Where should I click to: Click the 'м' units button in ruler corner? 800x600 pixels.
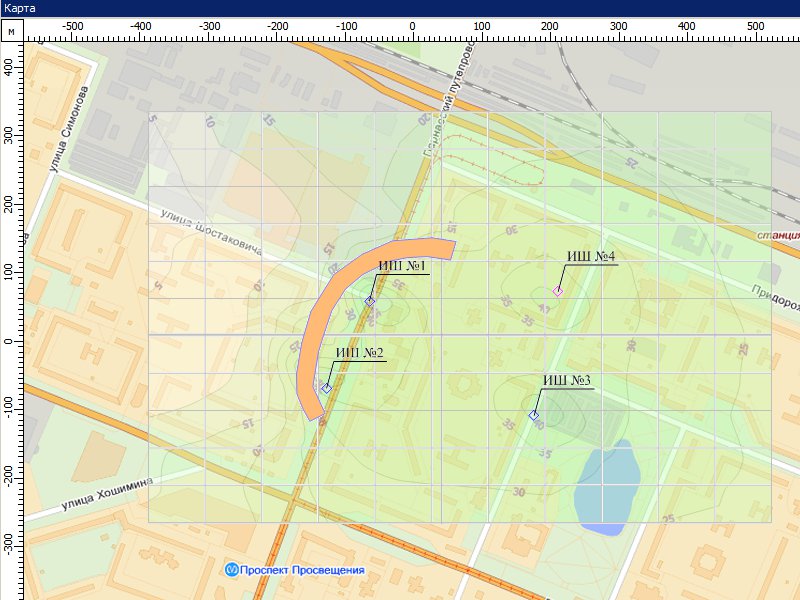[x=11, y=32]
